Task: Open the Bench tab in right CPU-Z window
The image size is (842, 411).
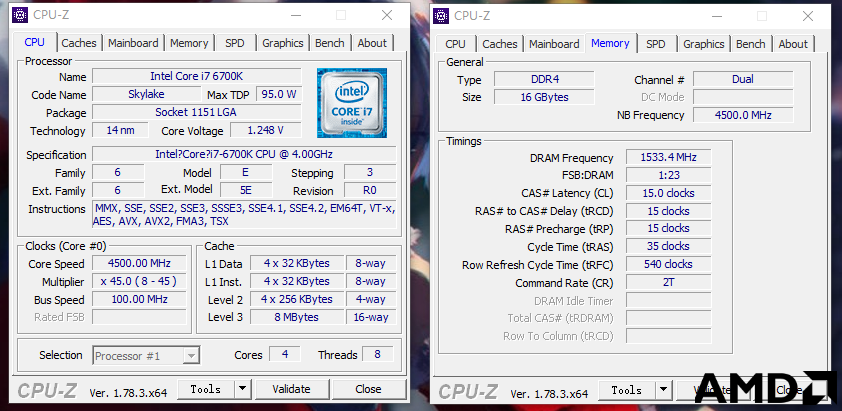Action: click(751, 44)
